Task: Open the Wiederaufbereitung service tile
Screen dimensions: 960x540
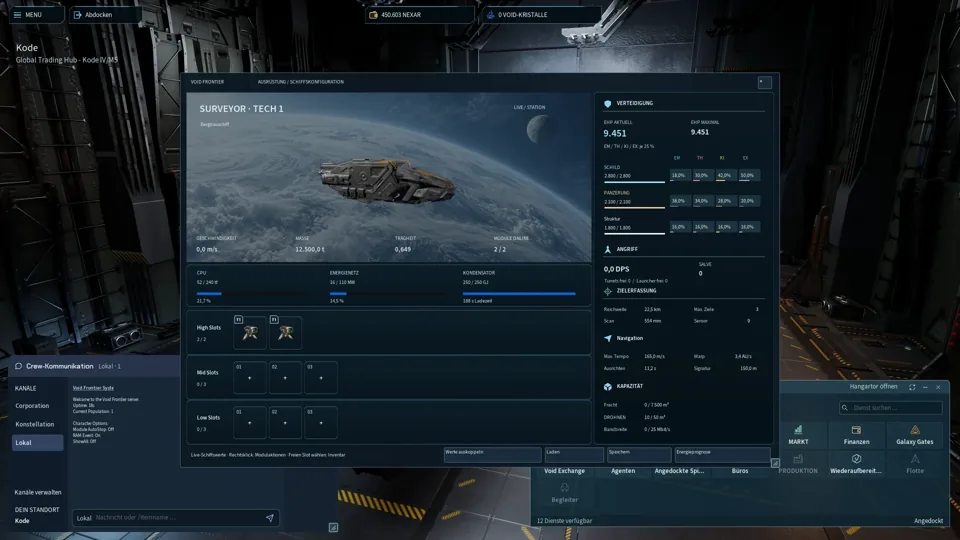Action: click(856, 464)
